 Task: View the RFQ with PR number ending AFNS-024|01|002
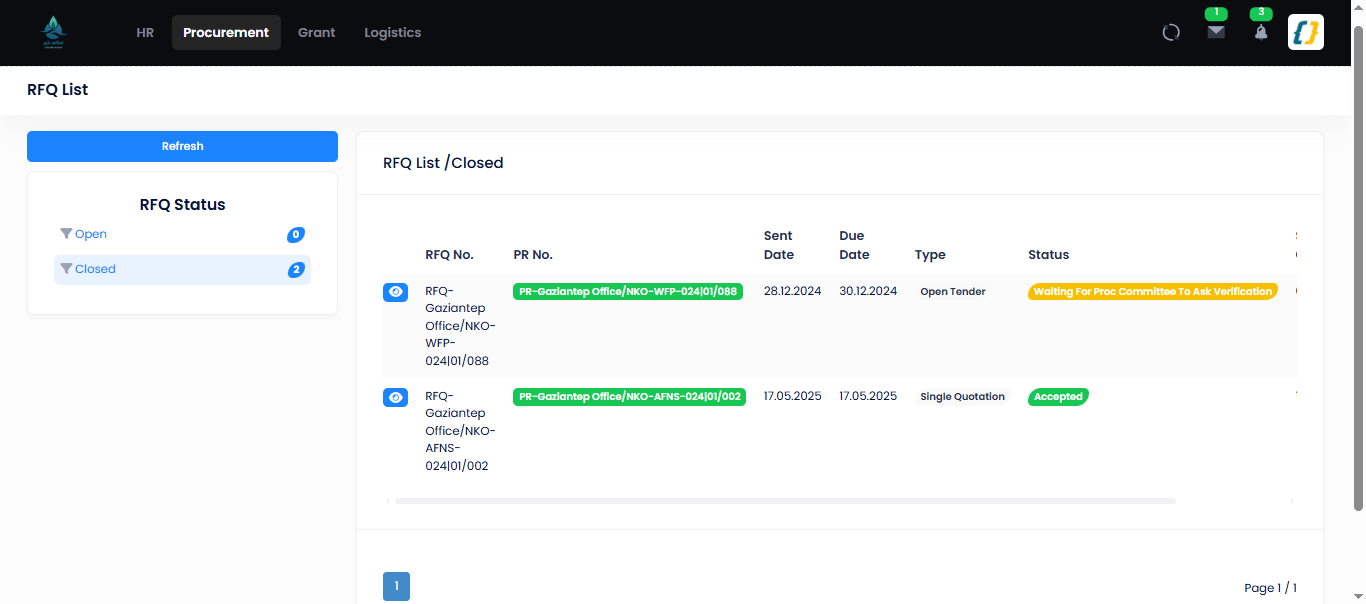[396, 397]
